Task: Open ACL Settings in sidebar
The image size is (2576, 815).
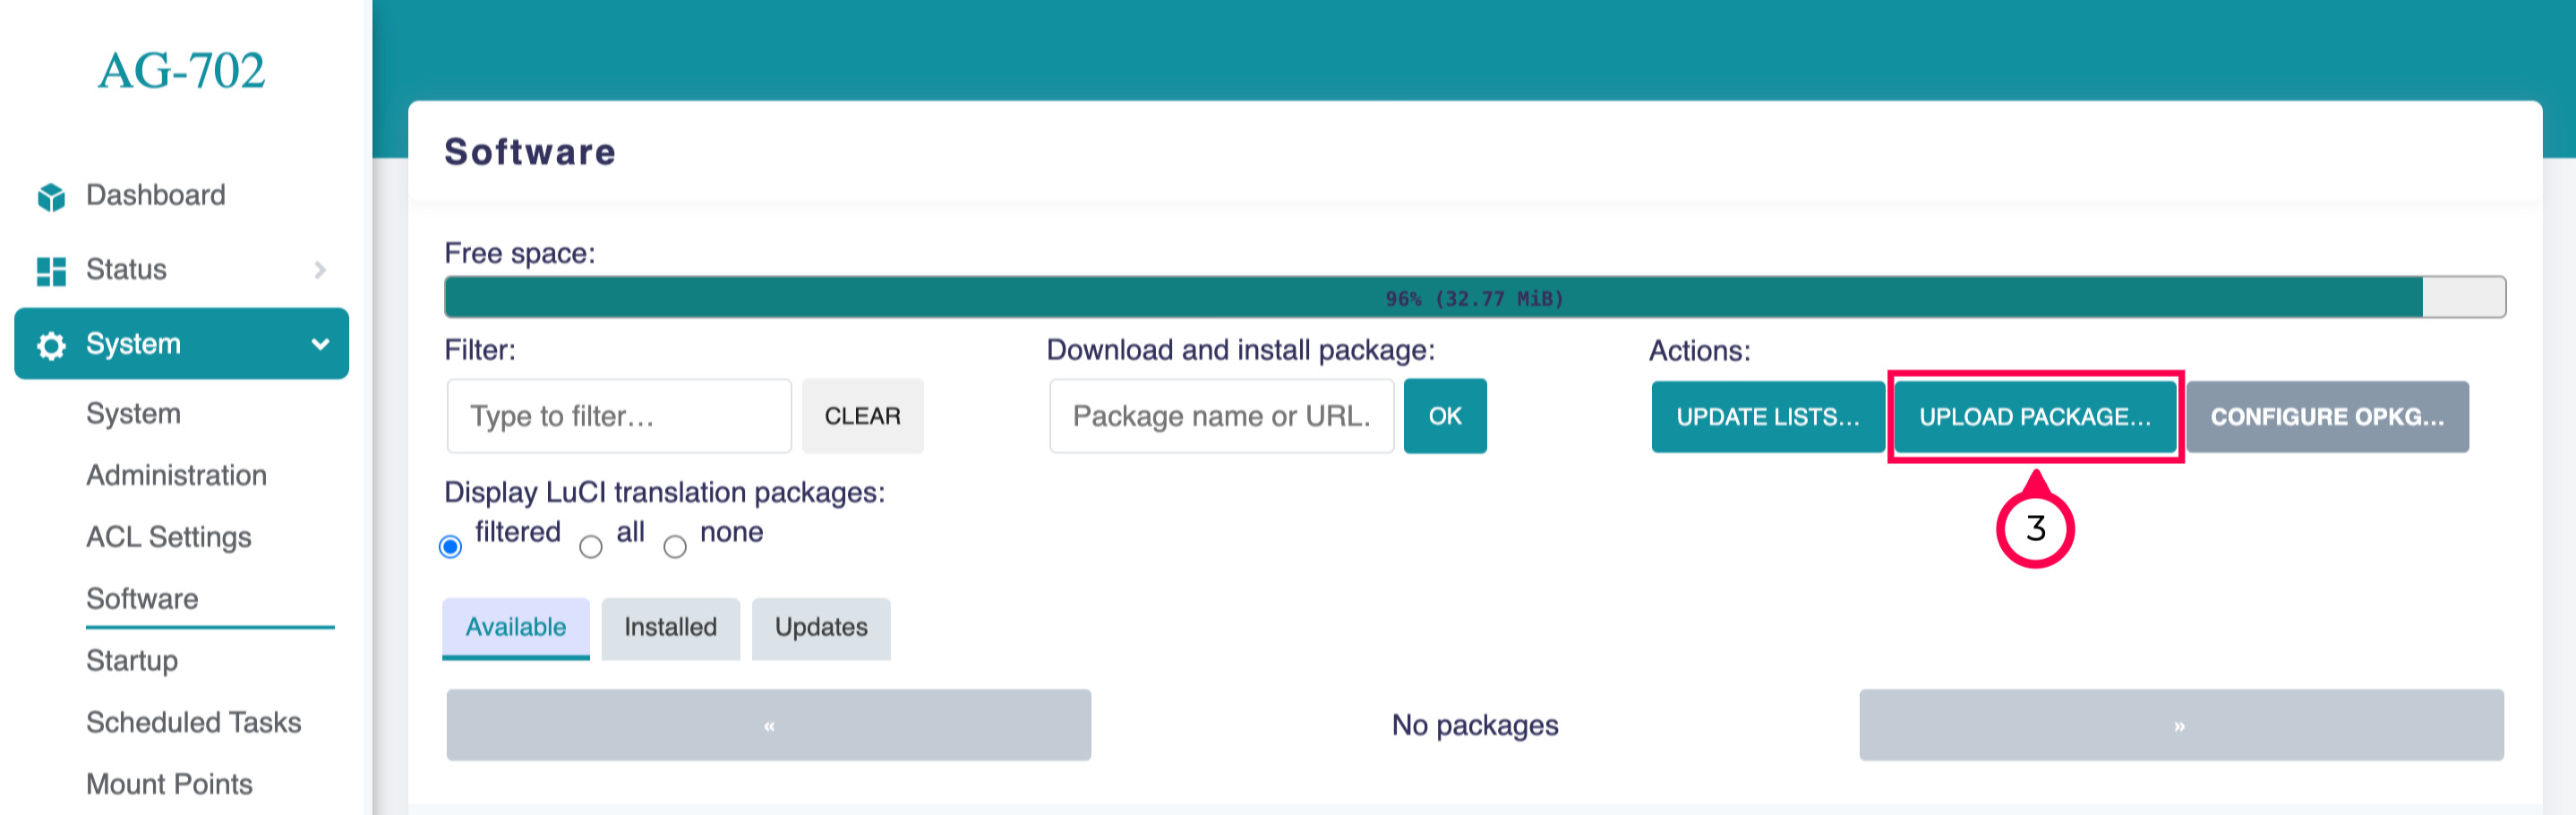Action: 168,537
